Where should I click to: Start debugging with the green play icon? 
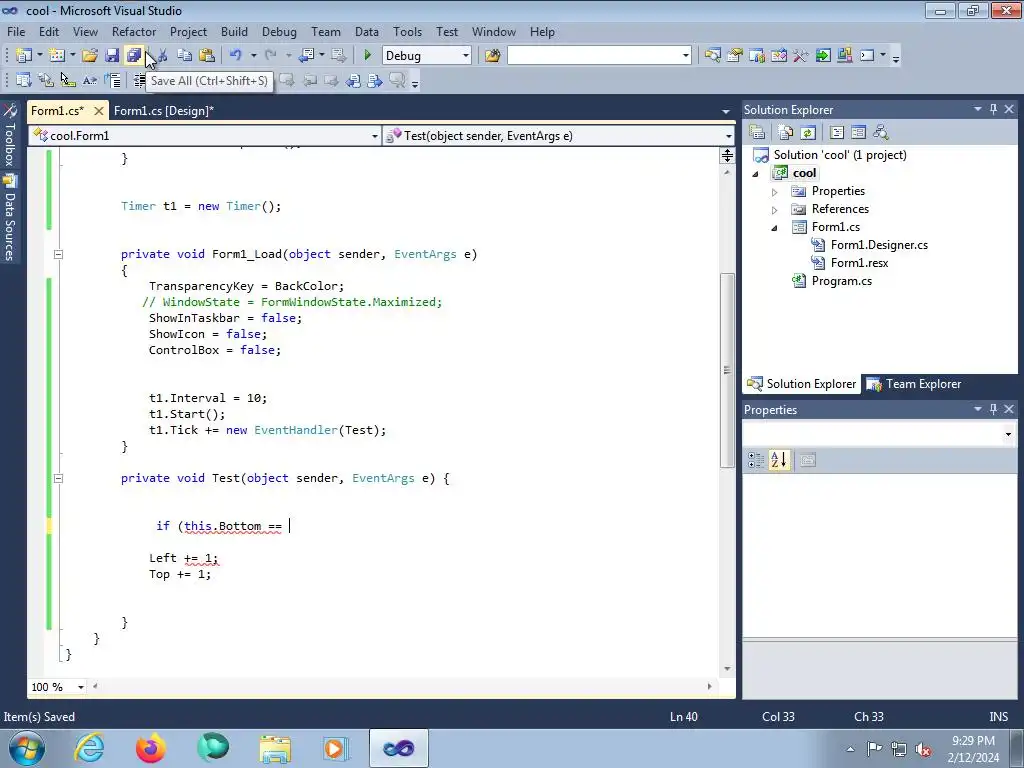coord(368,56)
